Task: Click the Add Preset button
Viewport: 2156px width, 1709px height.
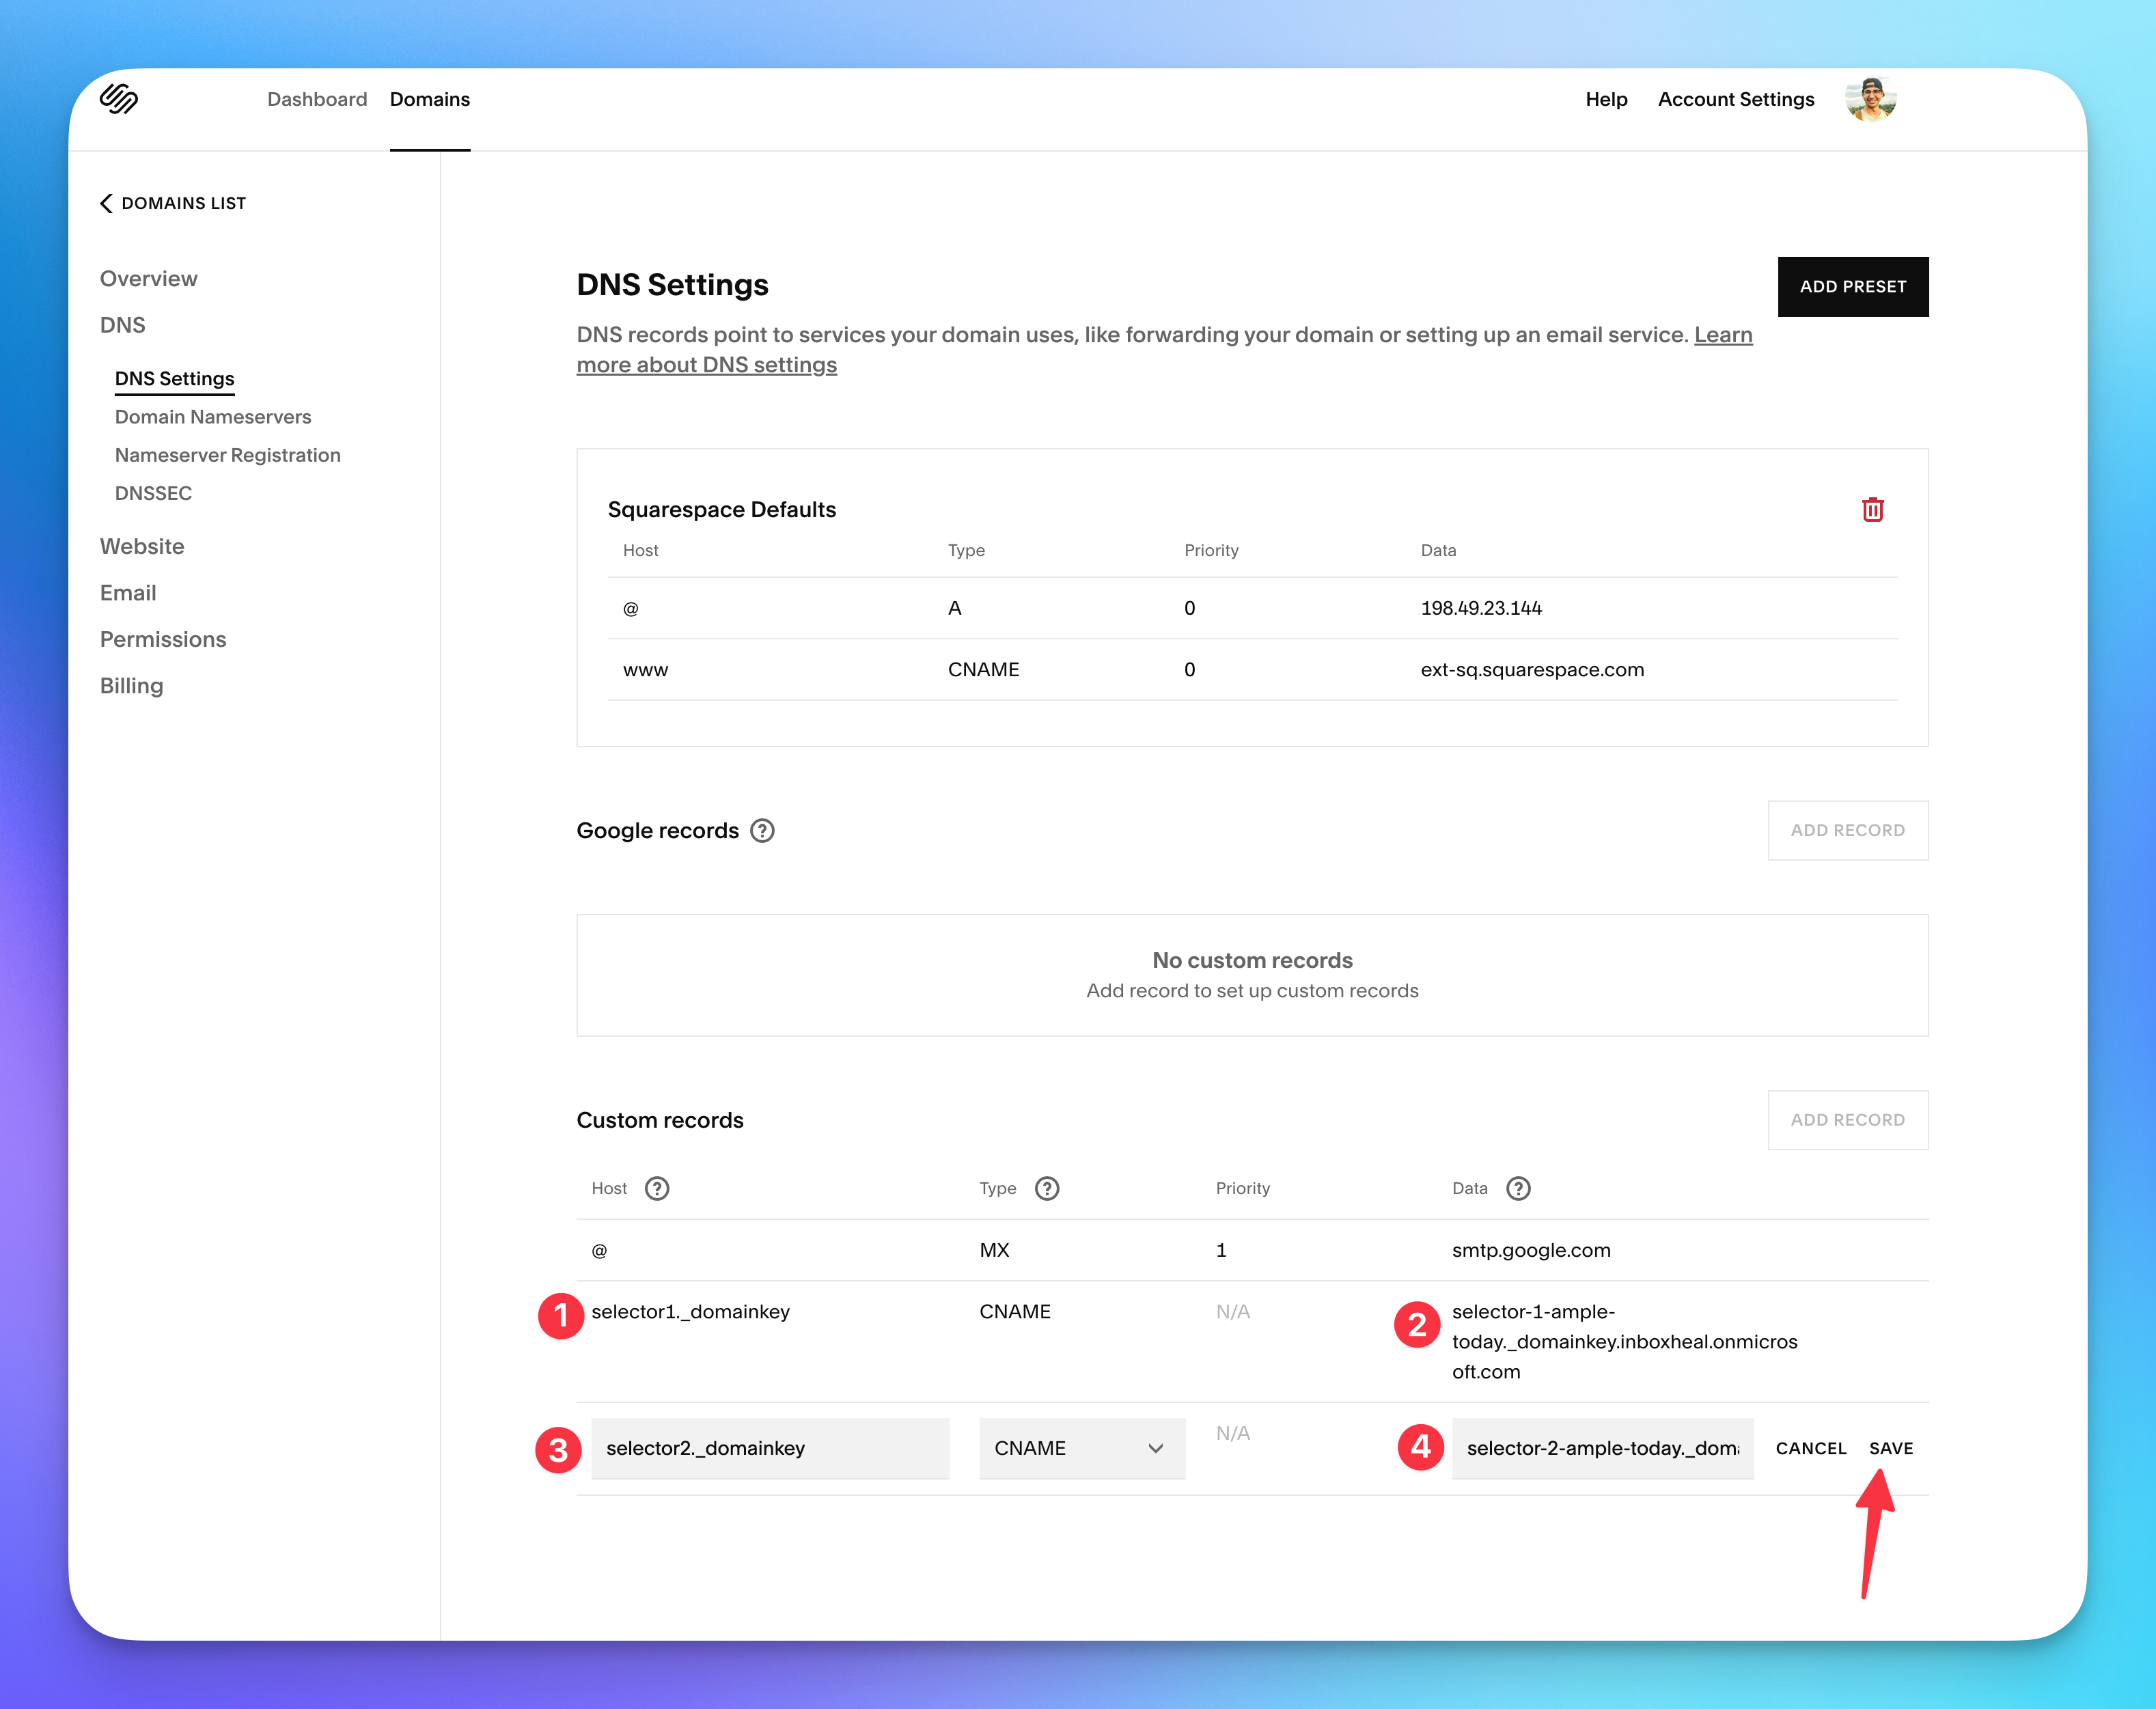Action: [x=1852, y=287]
